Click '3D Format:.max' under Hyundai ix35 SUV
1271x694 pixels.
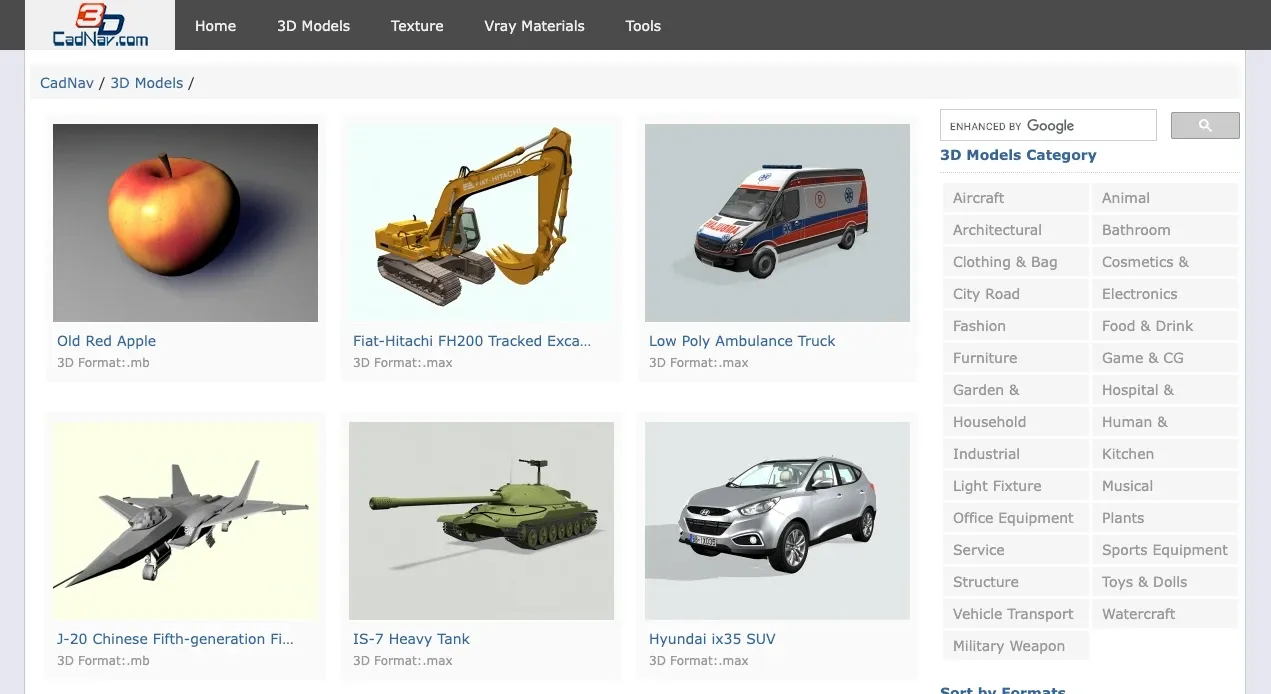coord(699,661)
